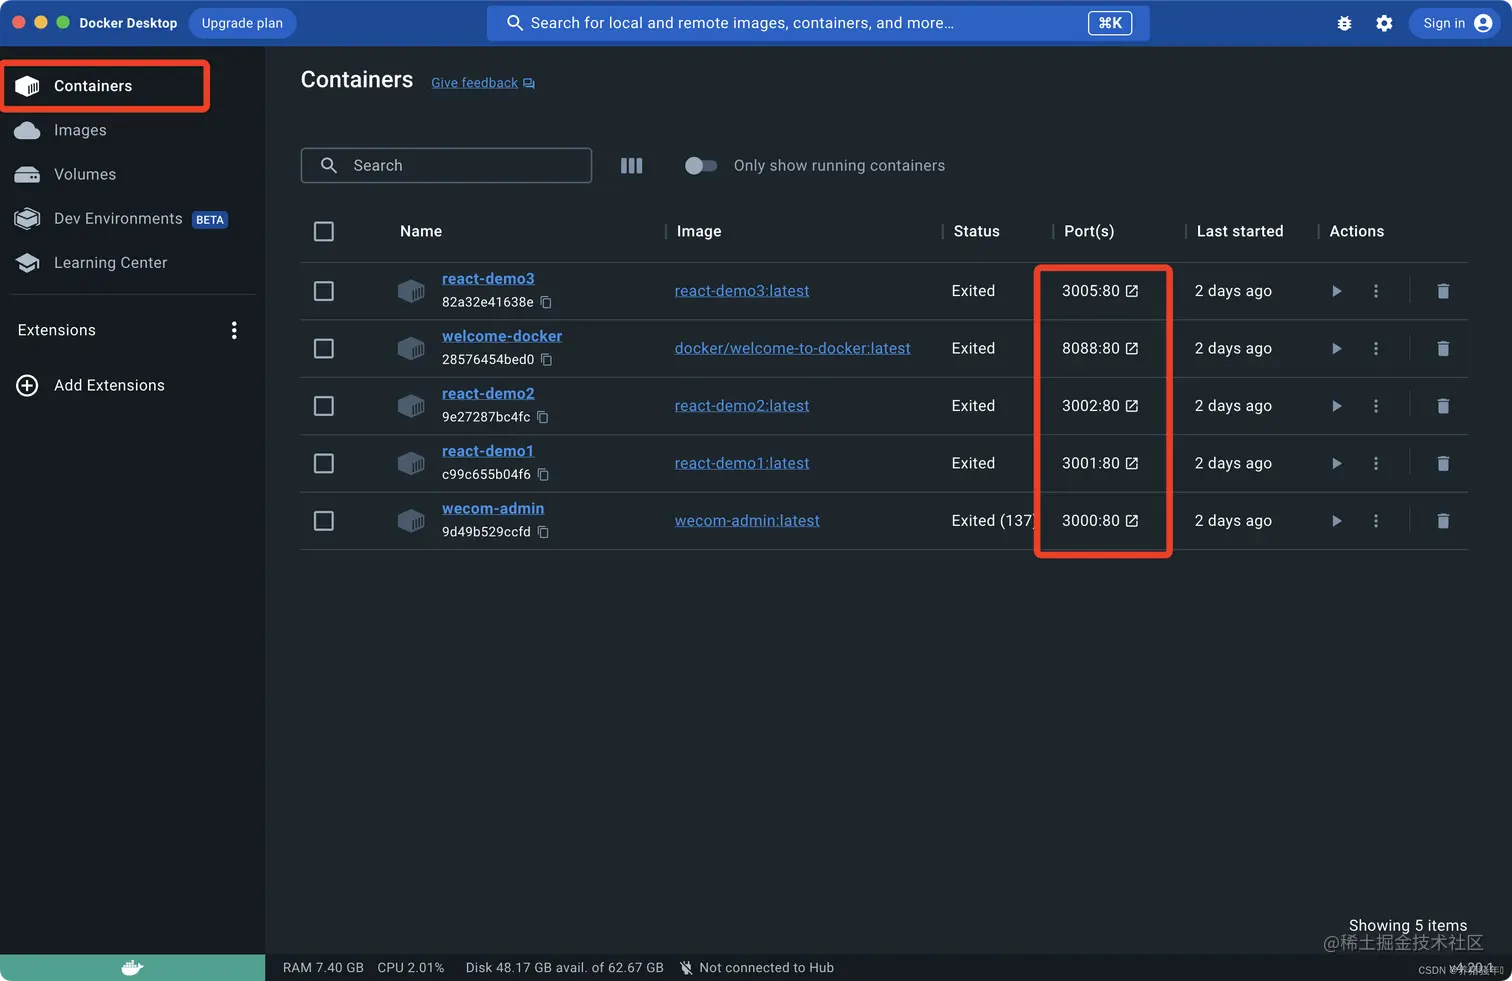Copy the wecom-admin container ID
The width and height of the screenshot is (1512, 981).
543,532
